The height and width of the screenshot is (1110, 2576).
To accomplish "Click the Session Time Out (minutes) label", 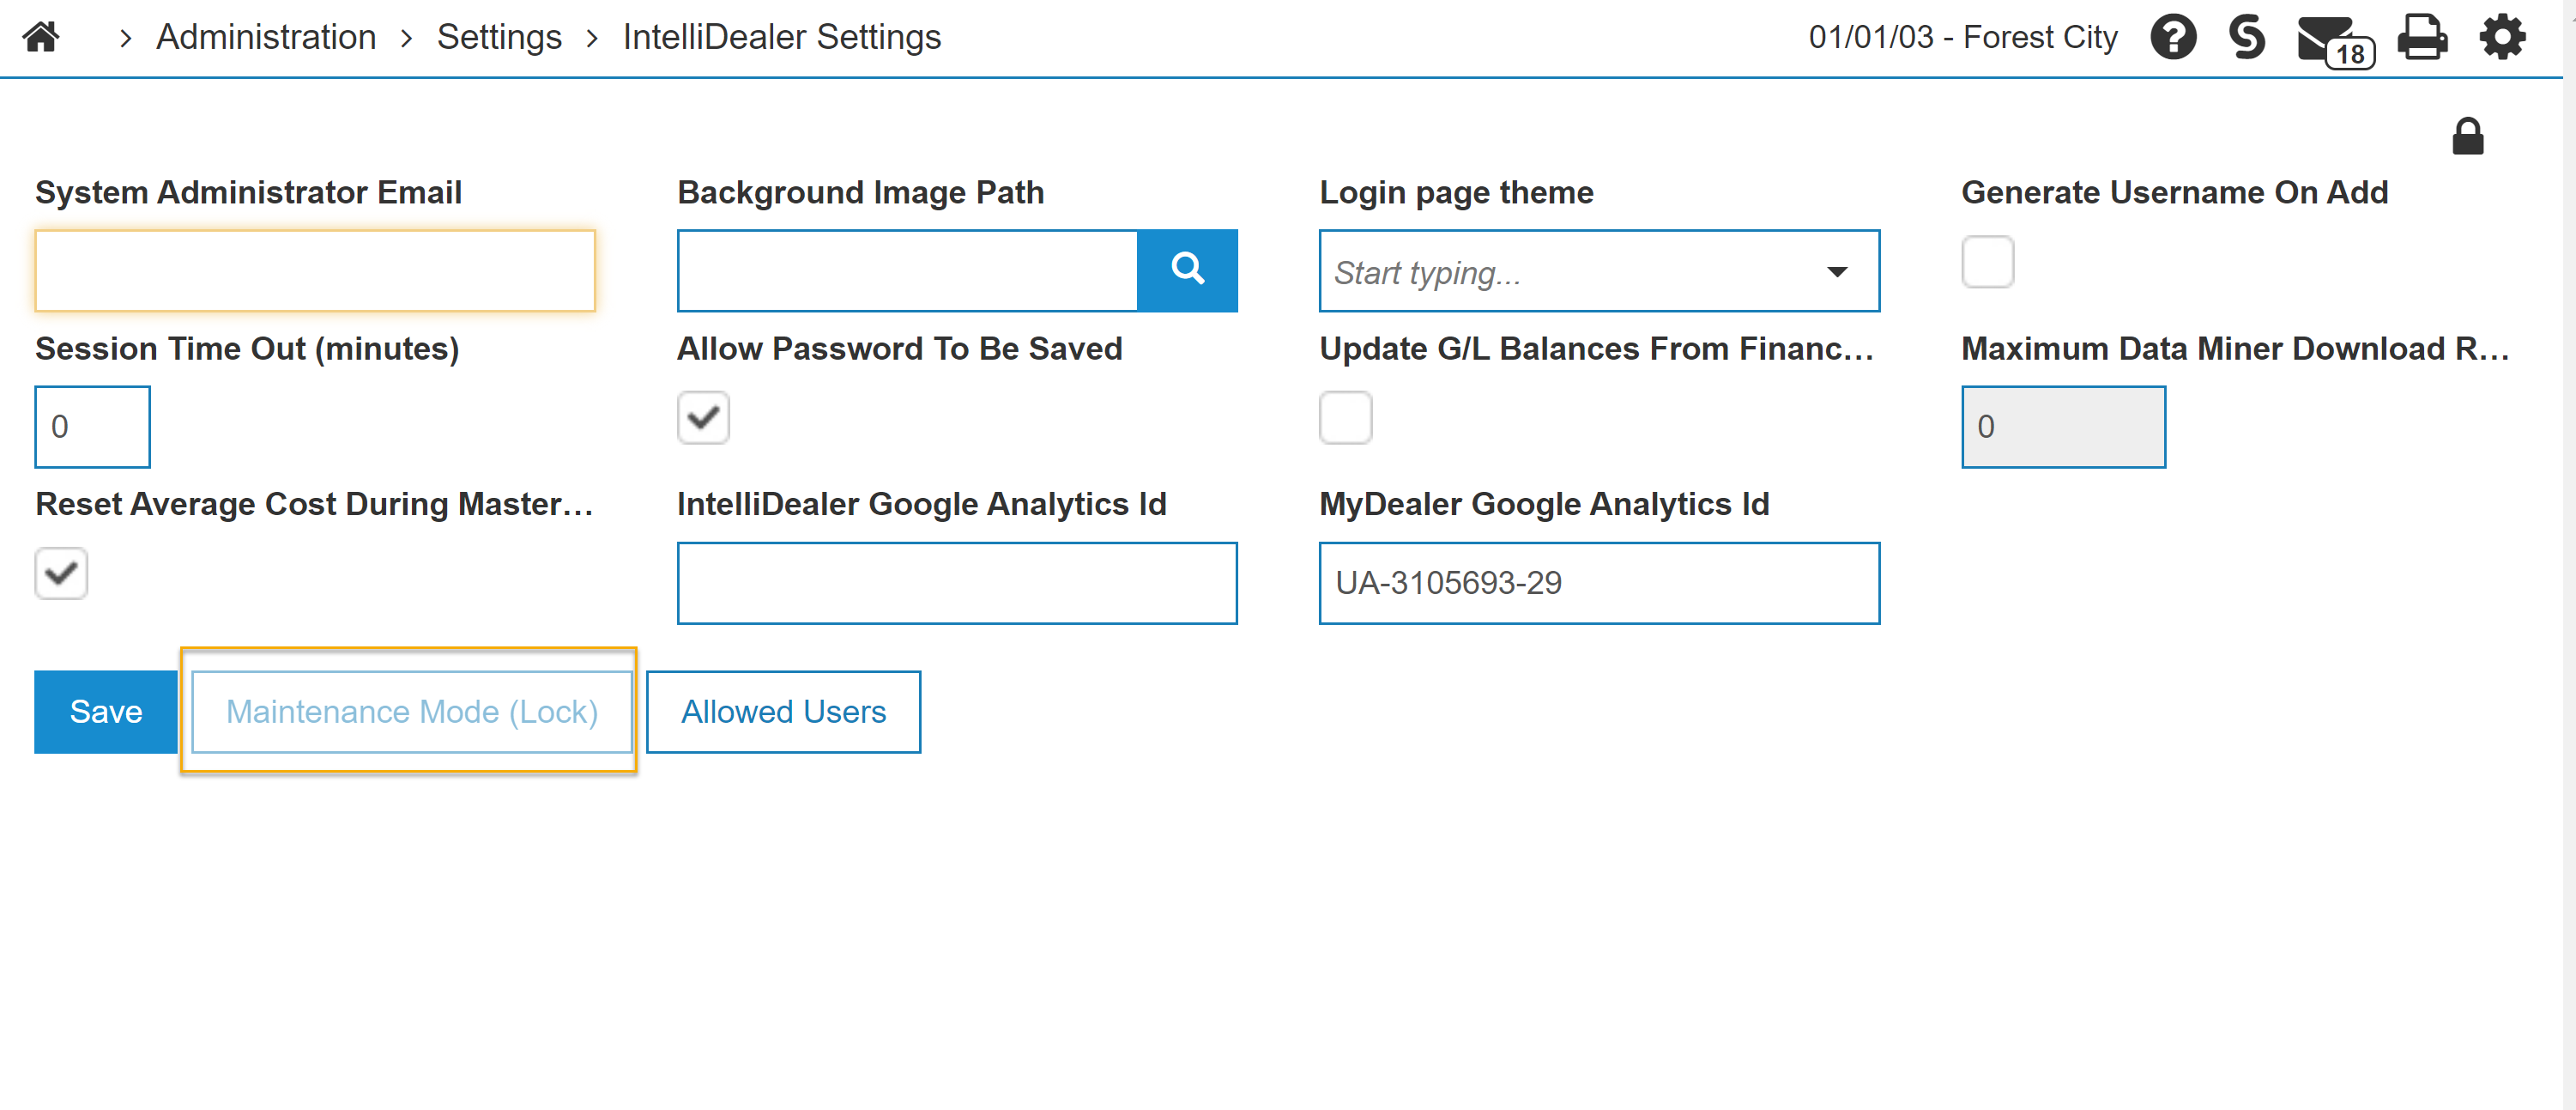I will pos(247,348).
